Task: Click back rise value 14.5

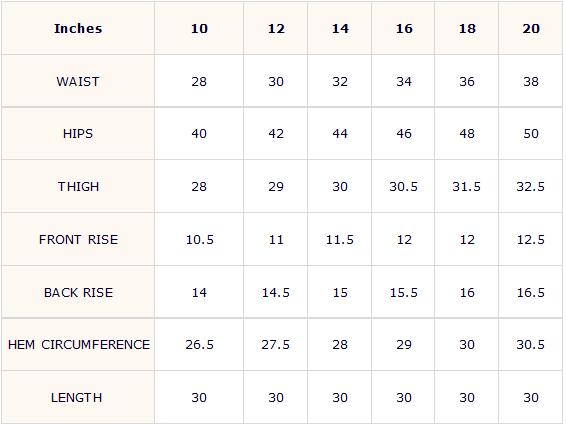Action: tap(276, 292)
